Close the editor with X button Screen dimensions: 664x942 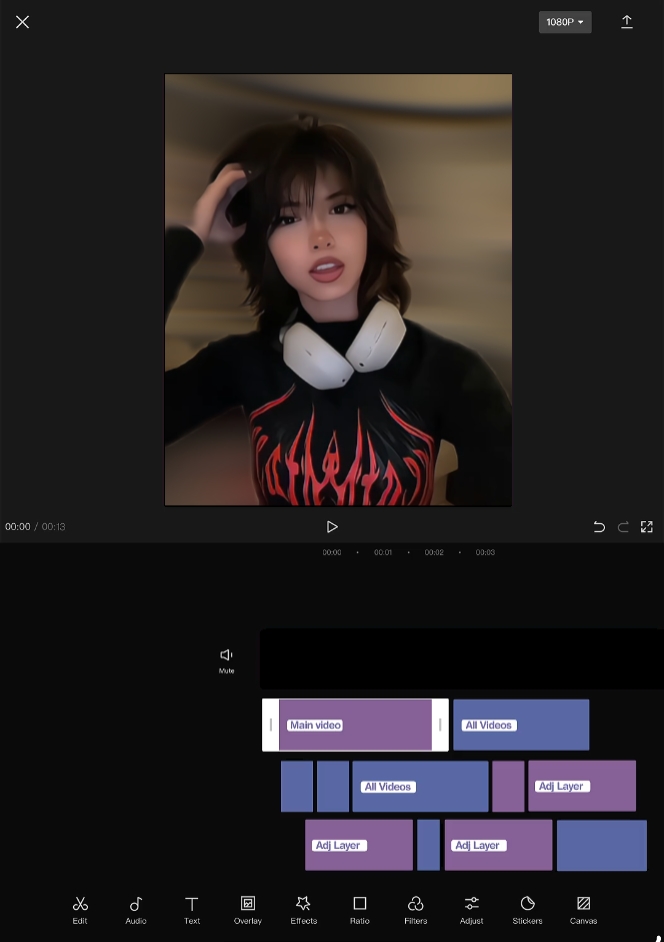point(22,22)
